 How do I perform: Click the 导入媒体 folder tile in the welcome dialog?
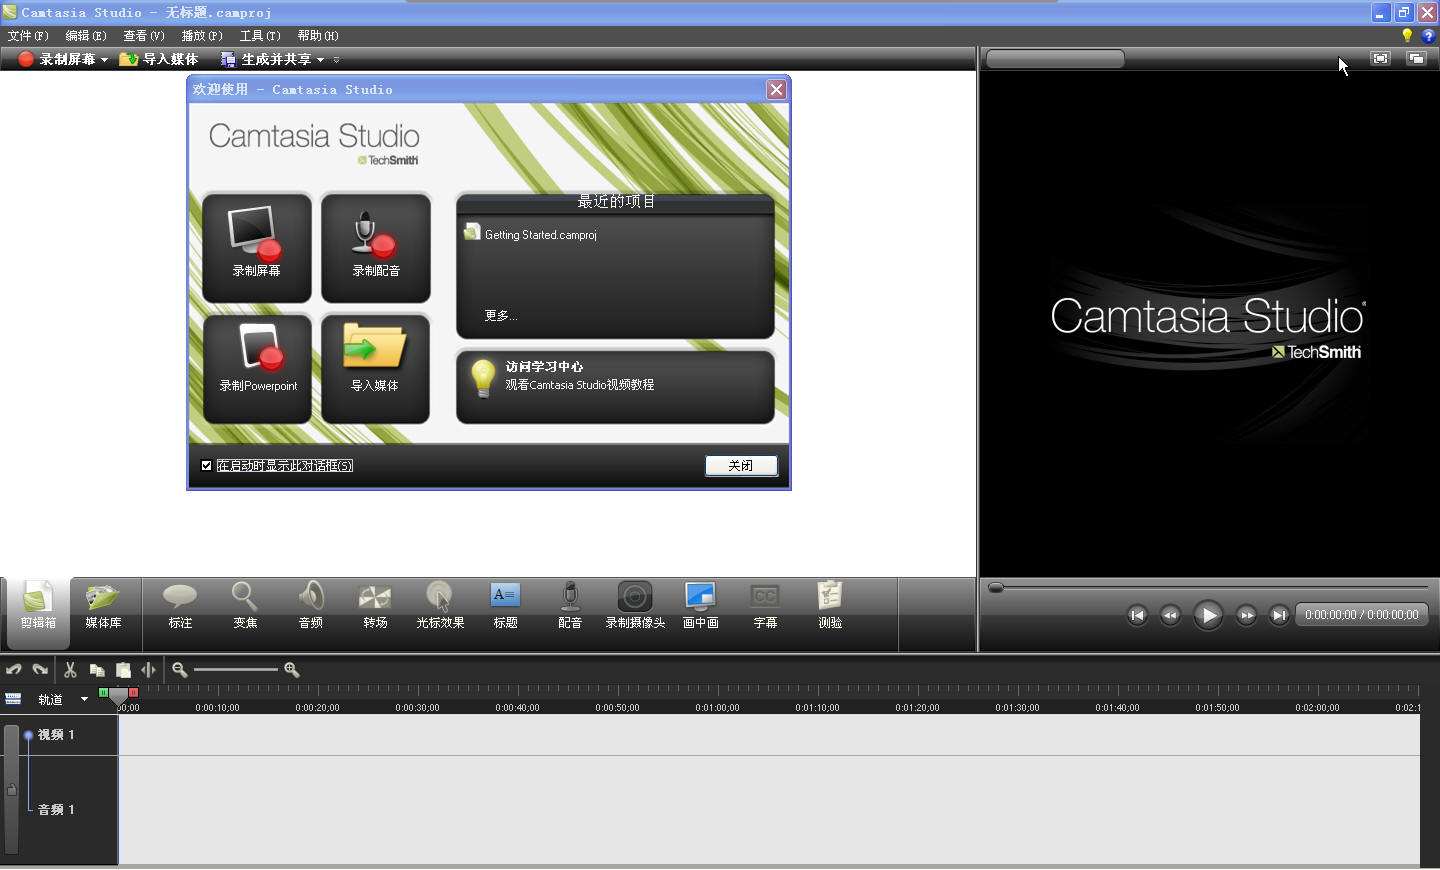pyautogui.click(x=376, y=369)
